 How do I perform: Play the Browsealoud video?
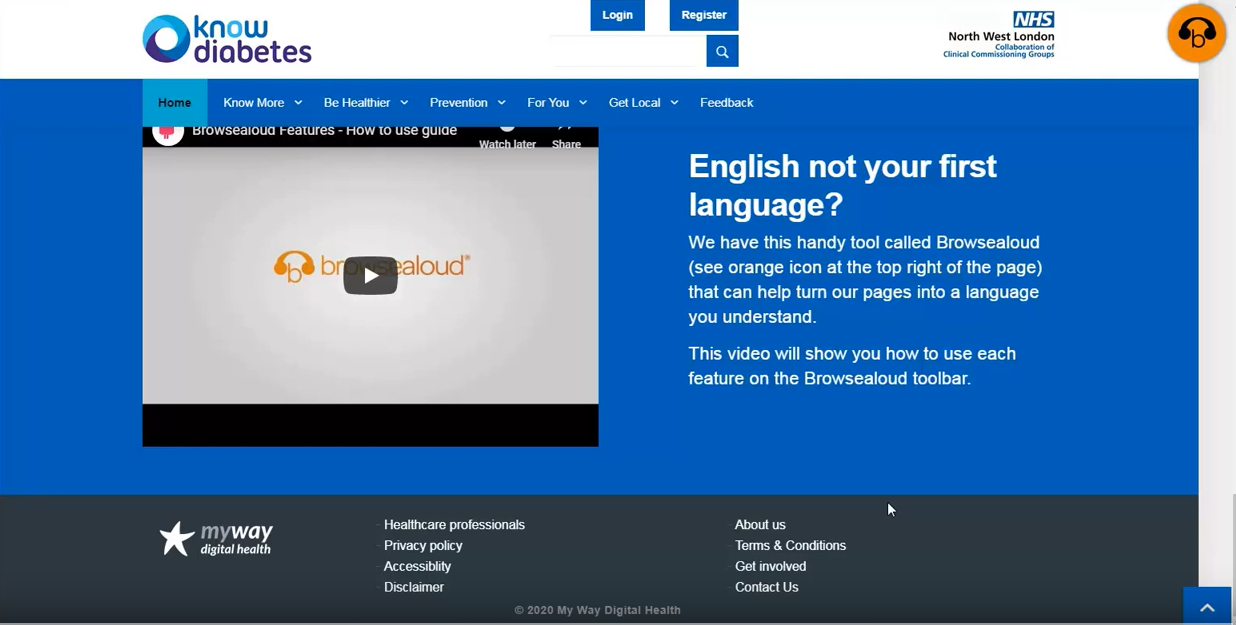(370, 276)
